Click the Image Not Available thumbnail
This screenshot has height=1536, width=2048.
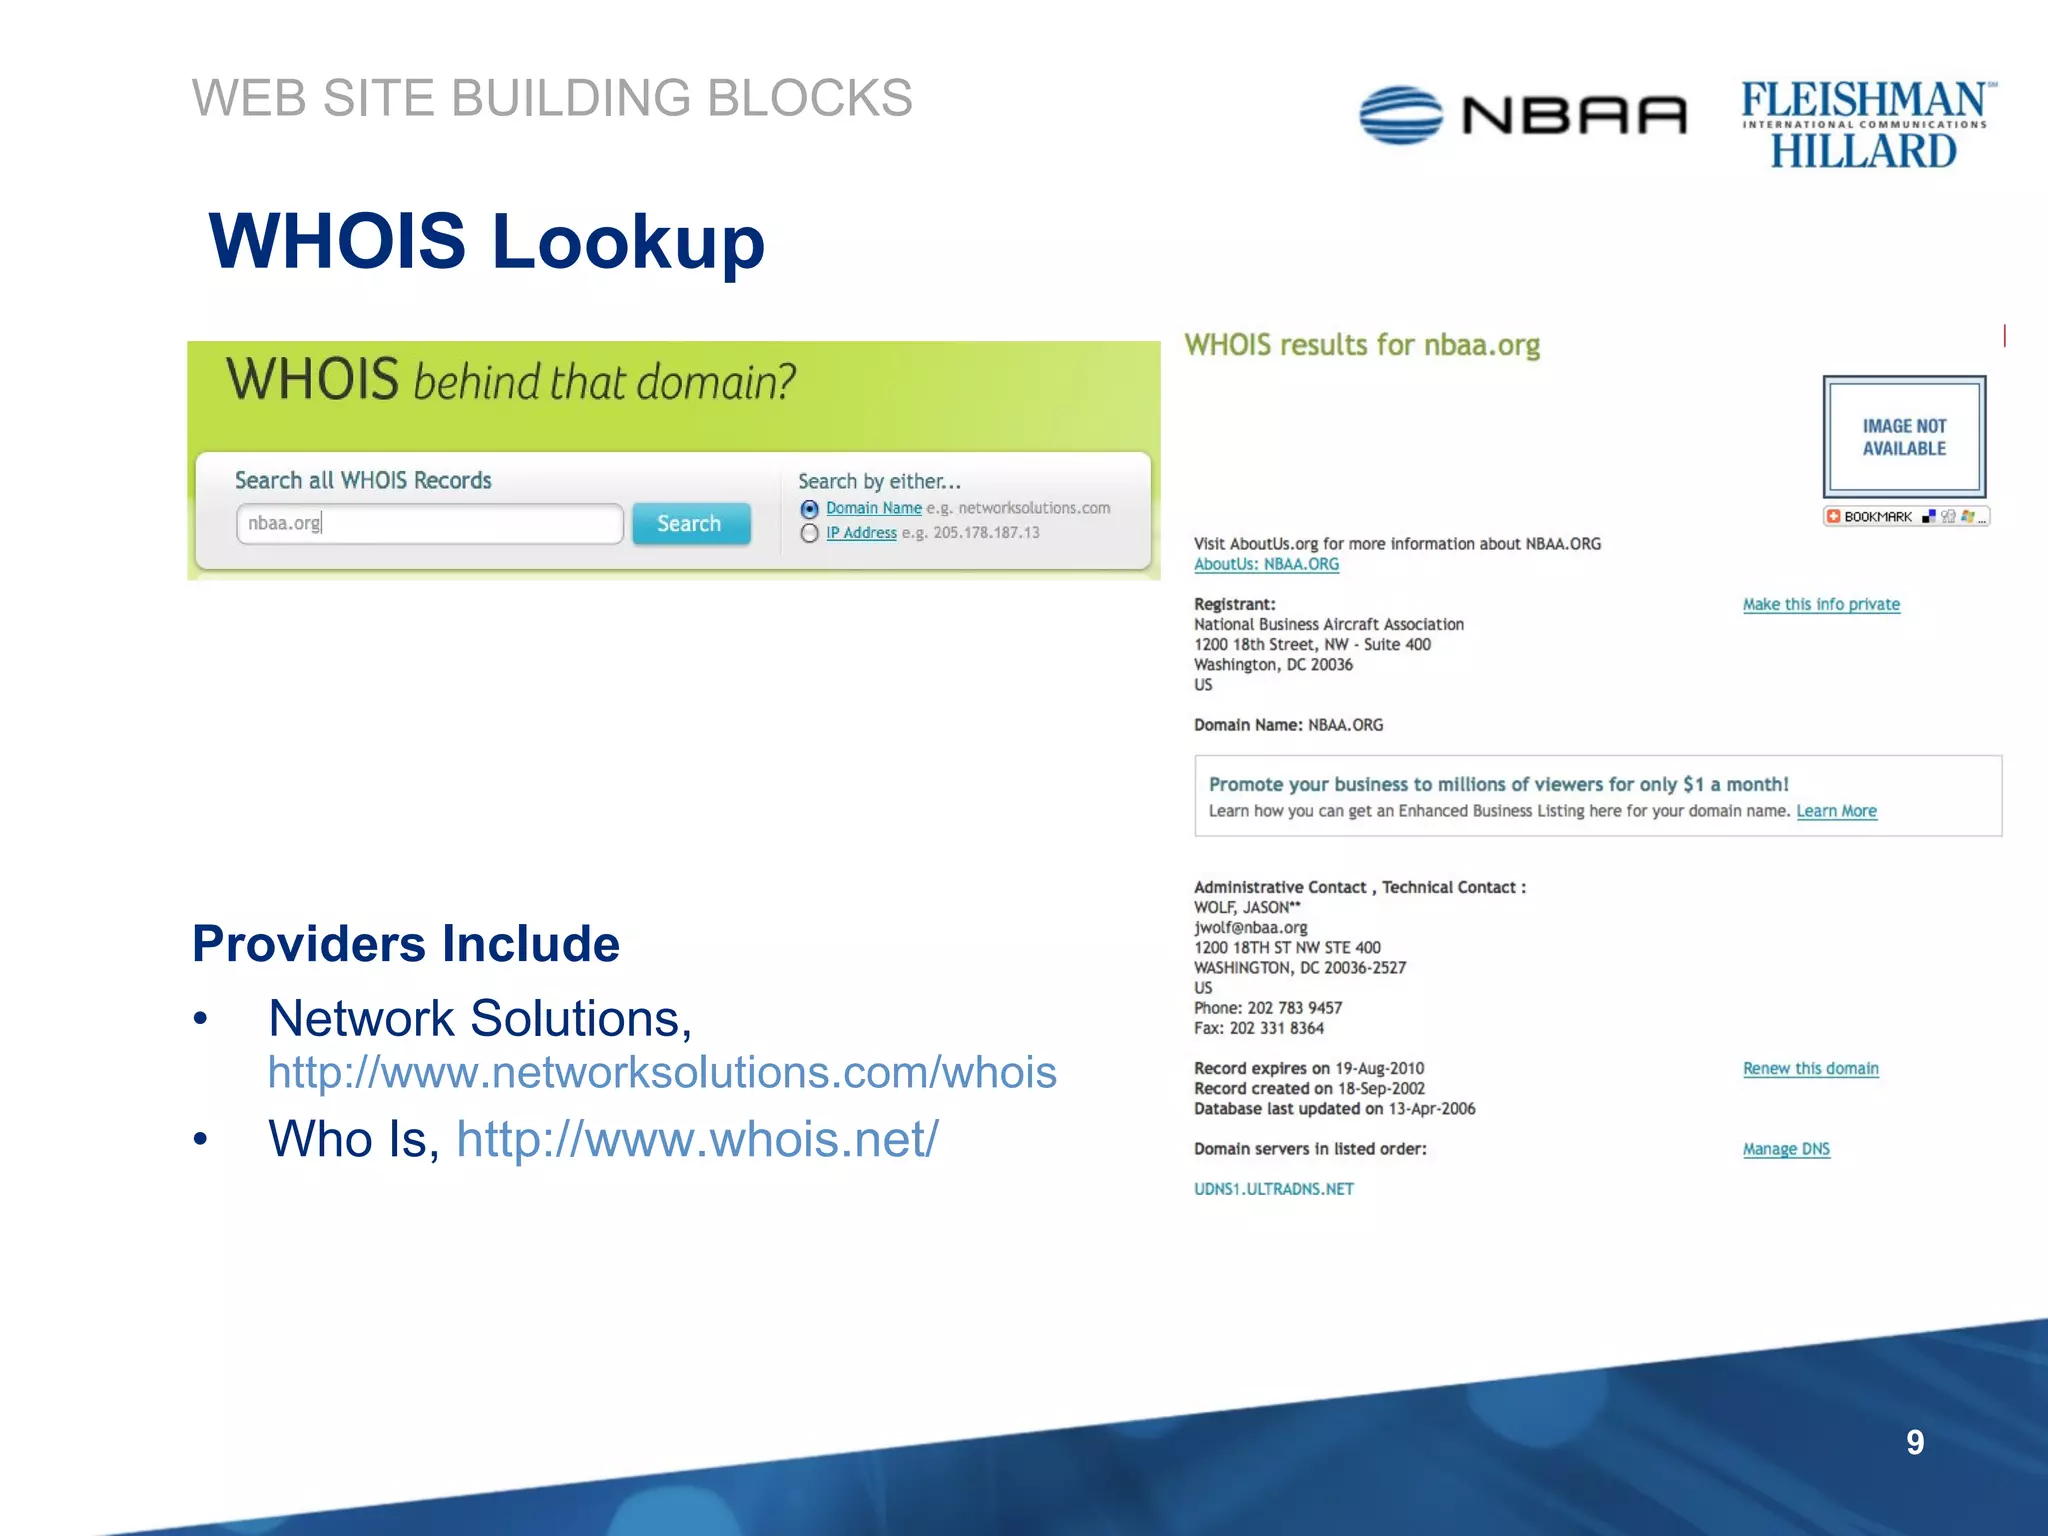1904,437
